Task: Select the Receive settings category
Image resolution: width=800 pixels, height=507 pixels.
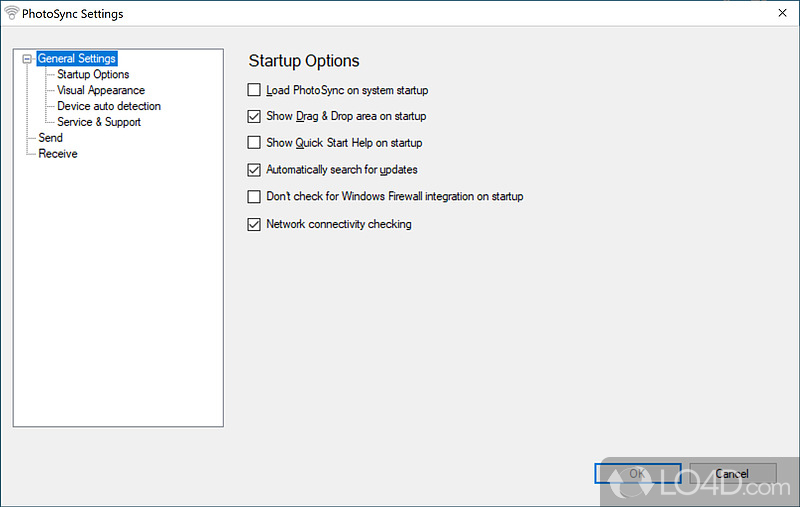Action: point(58,154)
